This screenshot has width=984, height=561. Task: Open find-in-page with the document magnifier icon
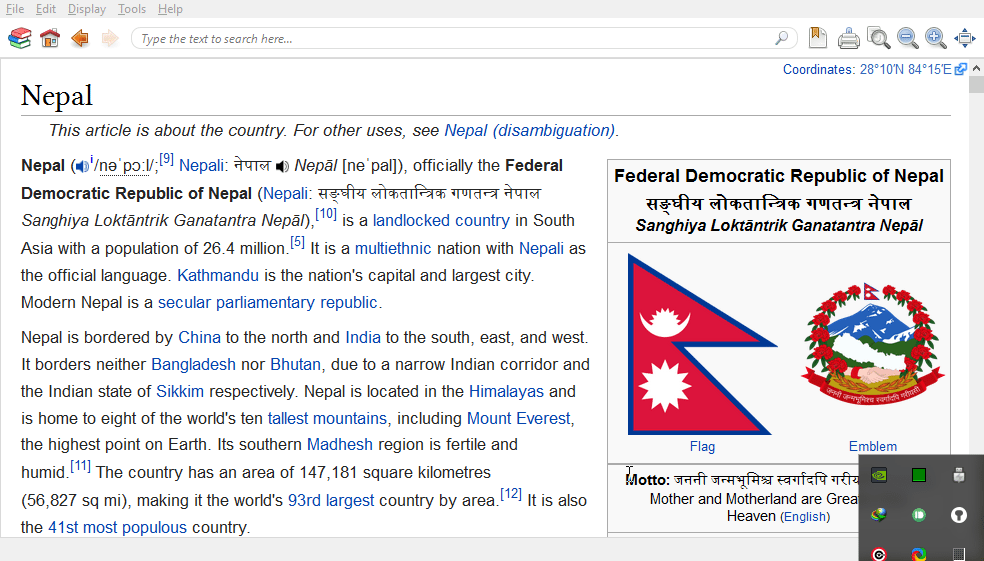(x=878, y=38)
